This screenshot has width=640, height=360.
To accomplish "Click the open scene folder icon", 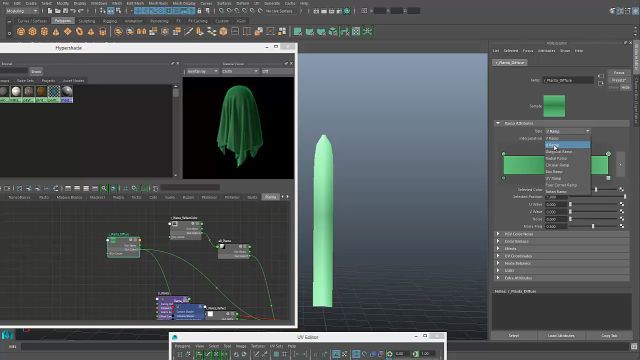I will click(x=58, y=11).
